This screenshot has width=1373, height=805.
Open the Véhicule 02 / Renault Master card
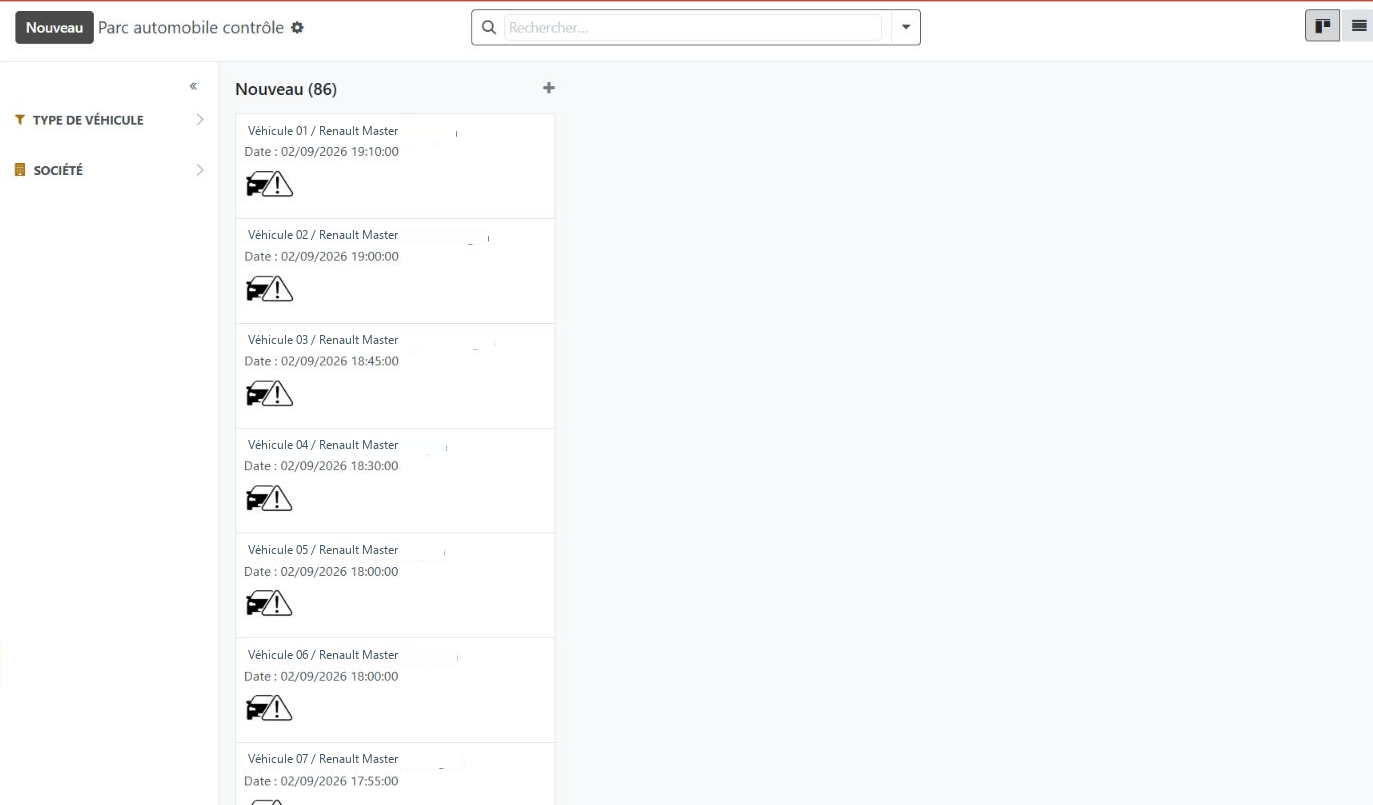click(395, 271)
